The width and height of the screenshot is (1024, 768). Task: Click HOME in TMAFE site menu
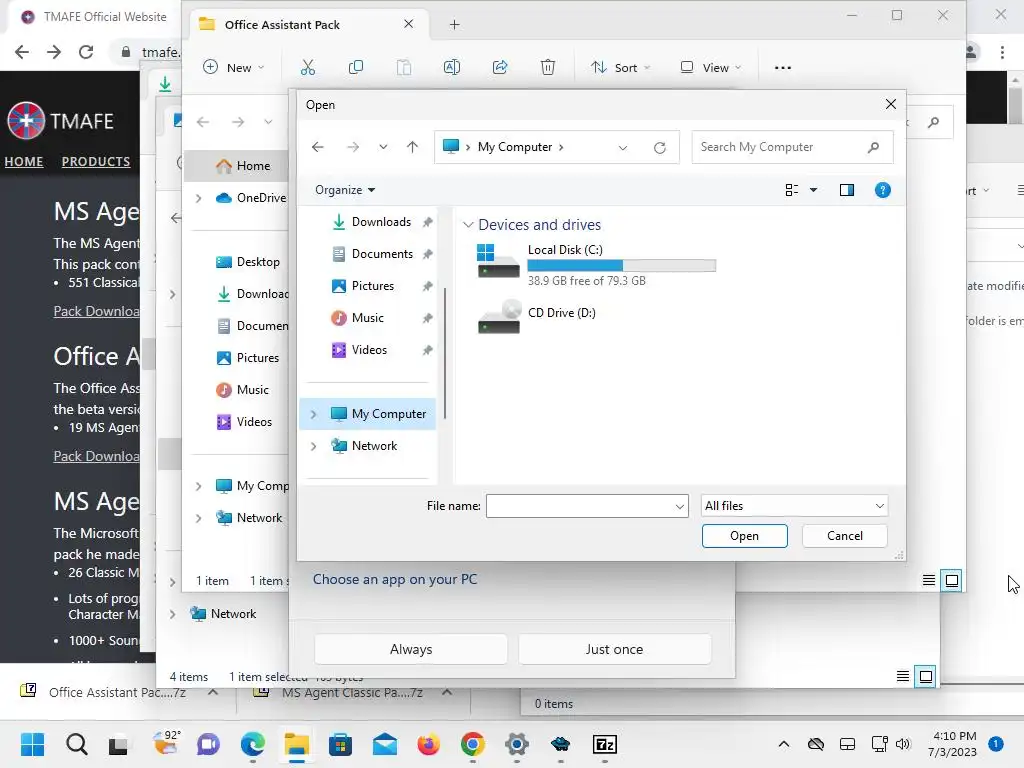[24, 161]
